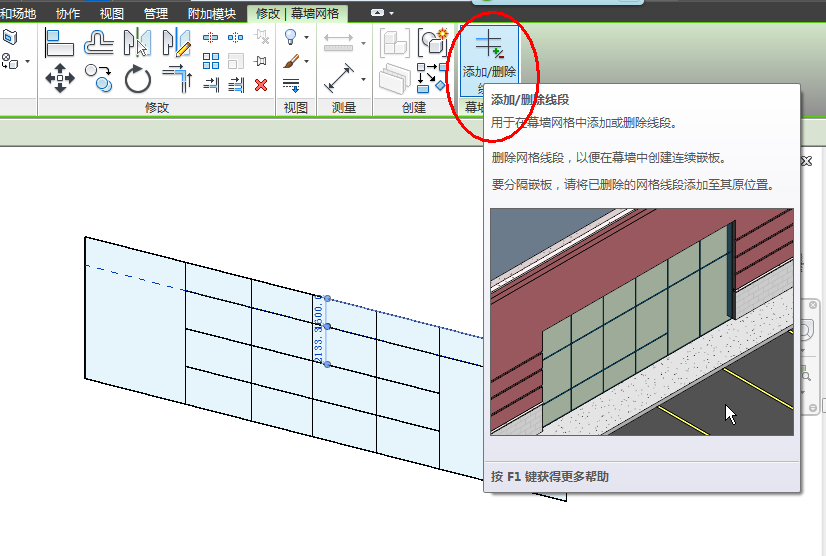Image resolution: width=826 pixels, height=556 pixels.
Task: Choose Mirror - Draw Axis tool
Action: pyautogui.click(x=176, y=43)
